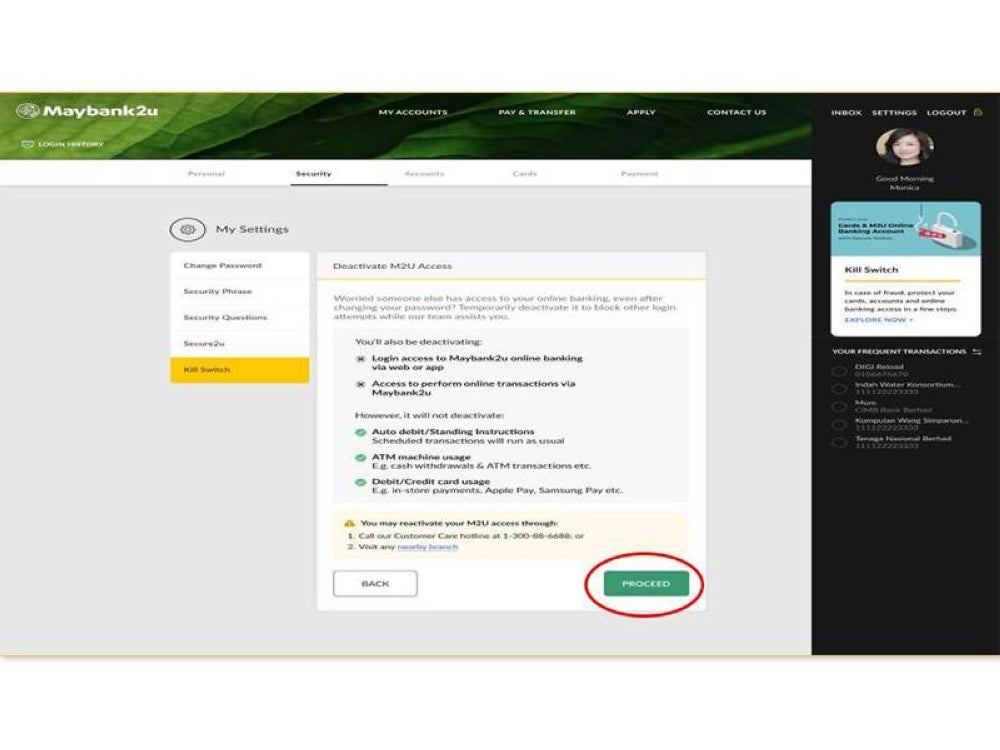1000x750 pixels.
Task: Click the Maybank2u tiger logo
Action: (x=28, y=111)
